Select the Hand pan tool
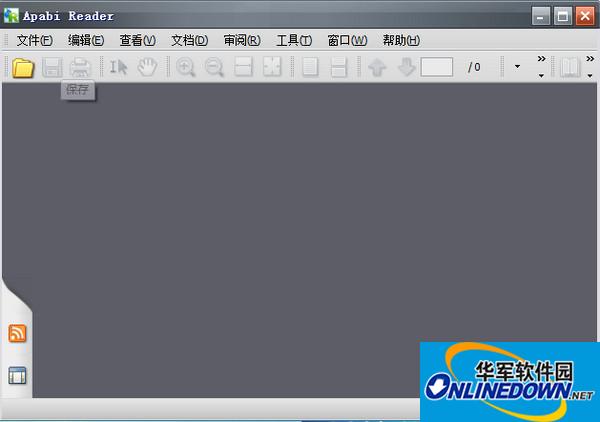This screenshot has height=422, width=600. (x=147, y=67)
